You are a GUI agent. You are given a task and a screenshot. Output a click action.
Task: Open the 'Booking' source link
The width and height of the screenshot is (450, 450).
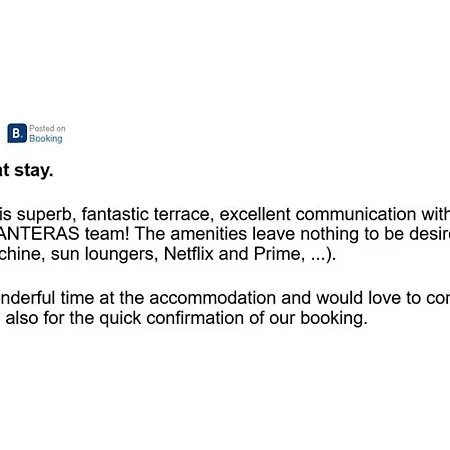tap(46, 139)
